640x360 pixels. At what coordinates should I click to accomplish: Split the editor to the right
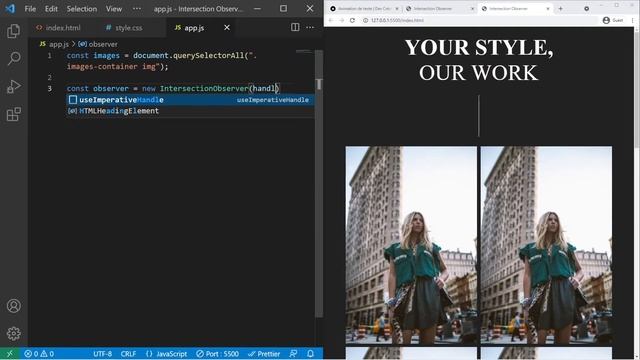pyautogui.click(x=295, y=27)
